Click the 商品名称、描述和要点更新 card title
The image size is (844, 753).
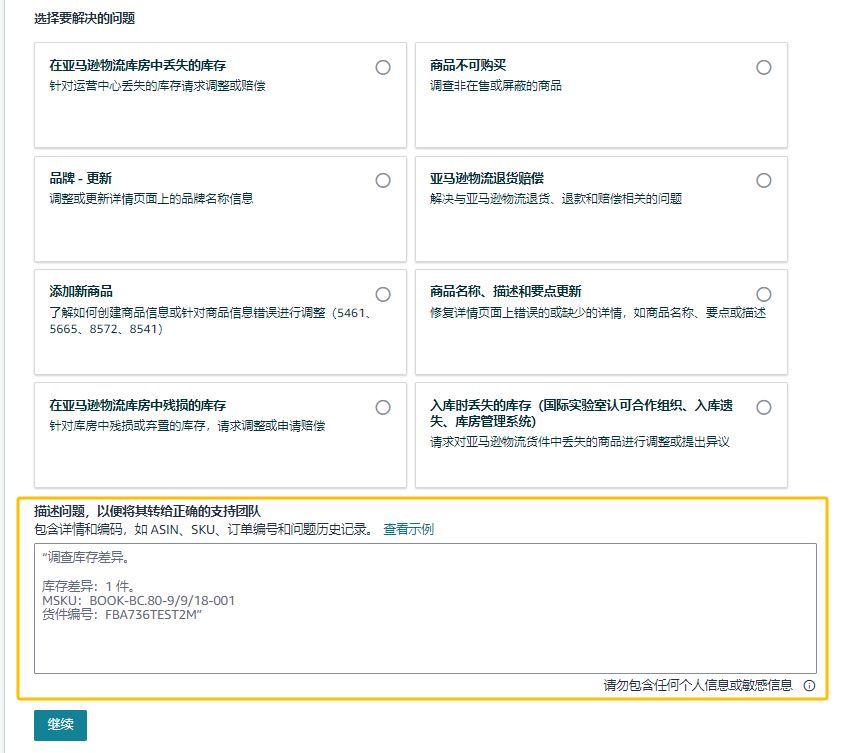[x=505, y=292]
